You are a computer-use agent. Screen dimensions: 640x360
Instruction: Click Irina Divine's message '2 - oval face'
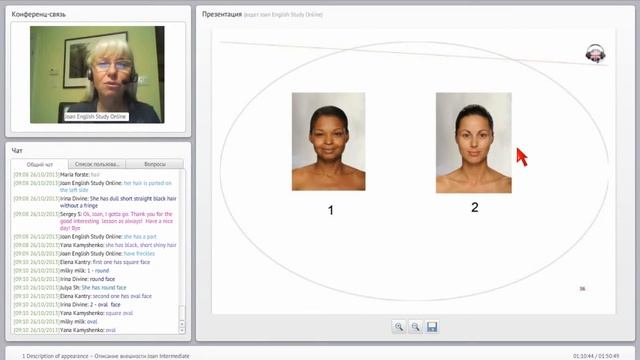(105, 305)
